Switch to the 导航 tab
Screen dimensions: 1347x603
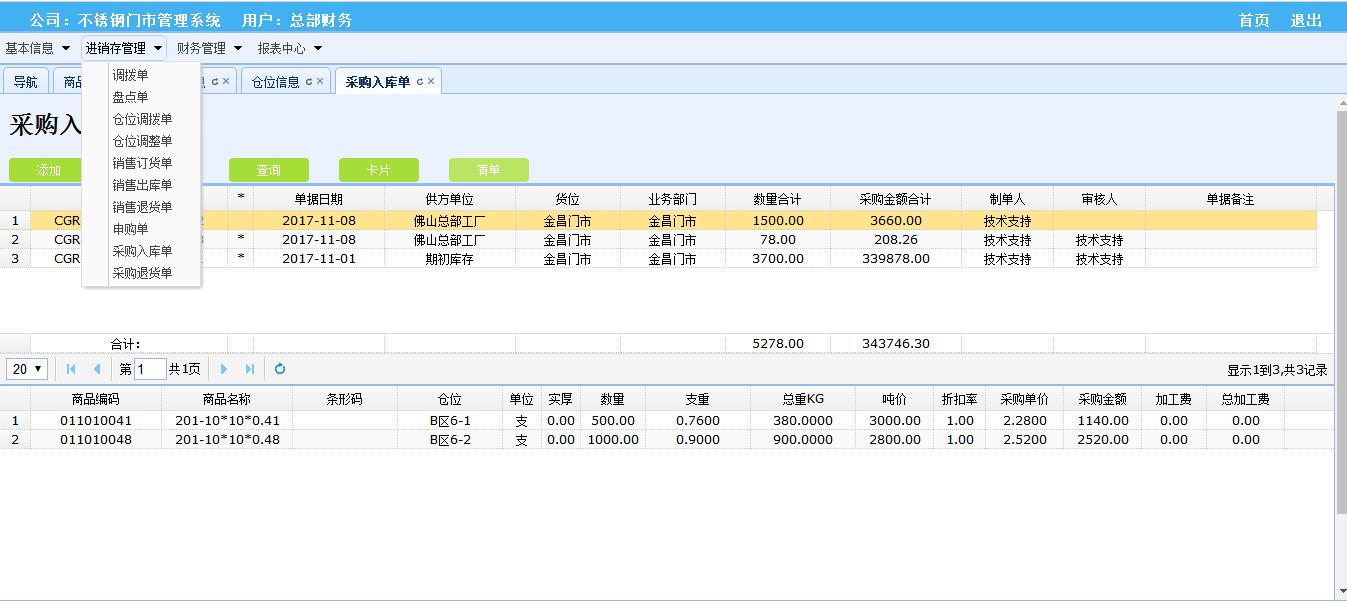tap(25, 82)
